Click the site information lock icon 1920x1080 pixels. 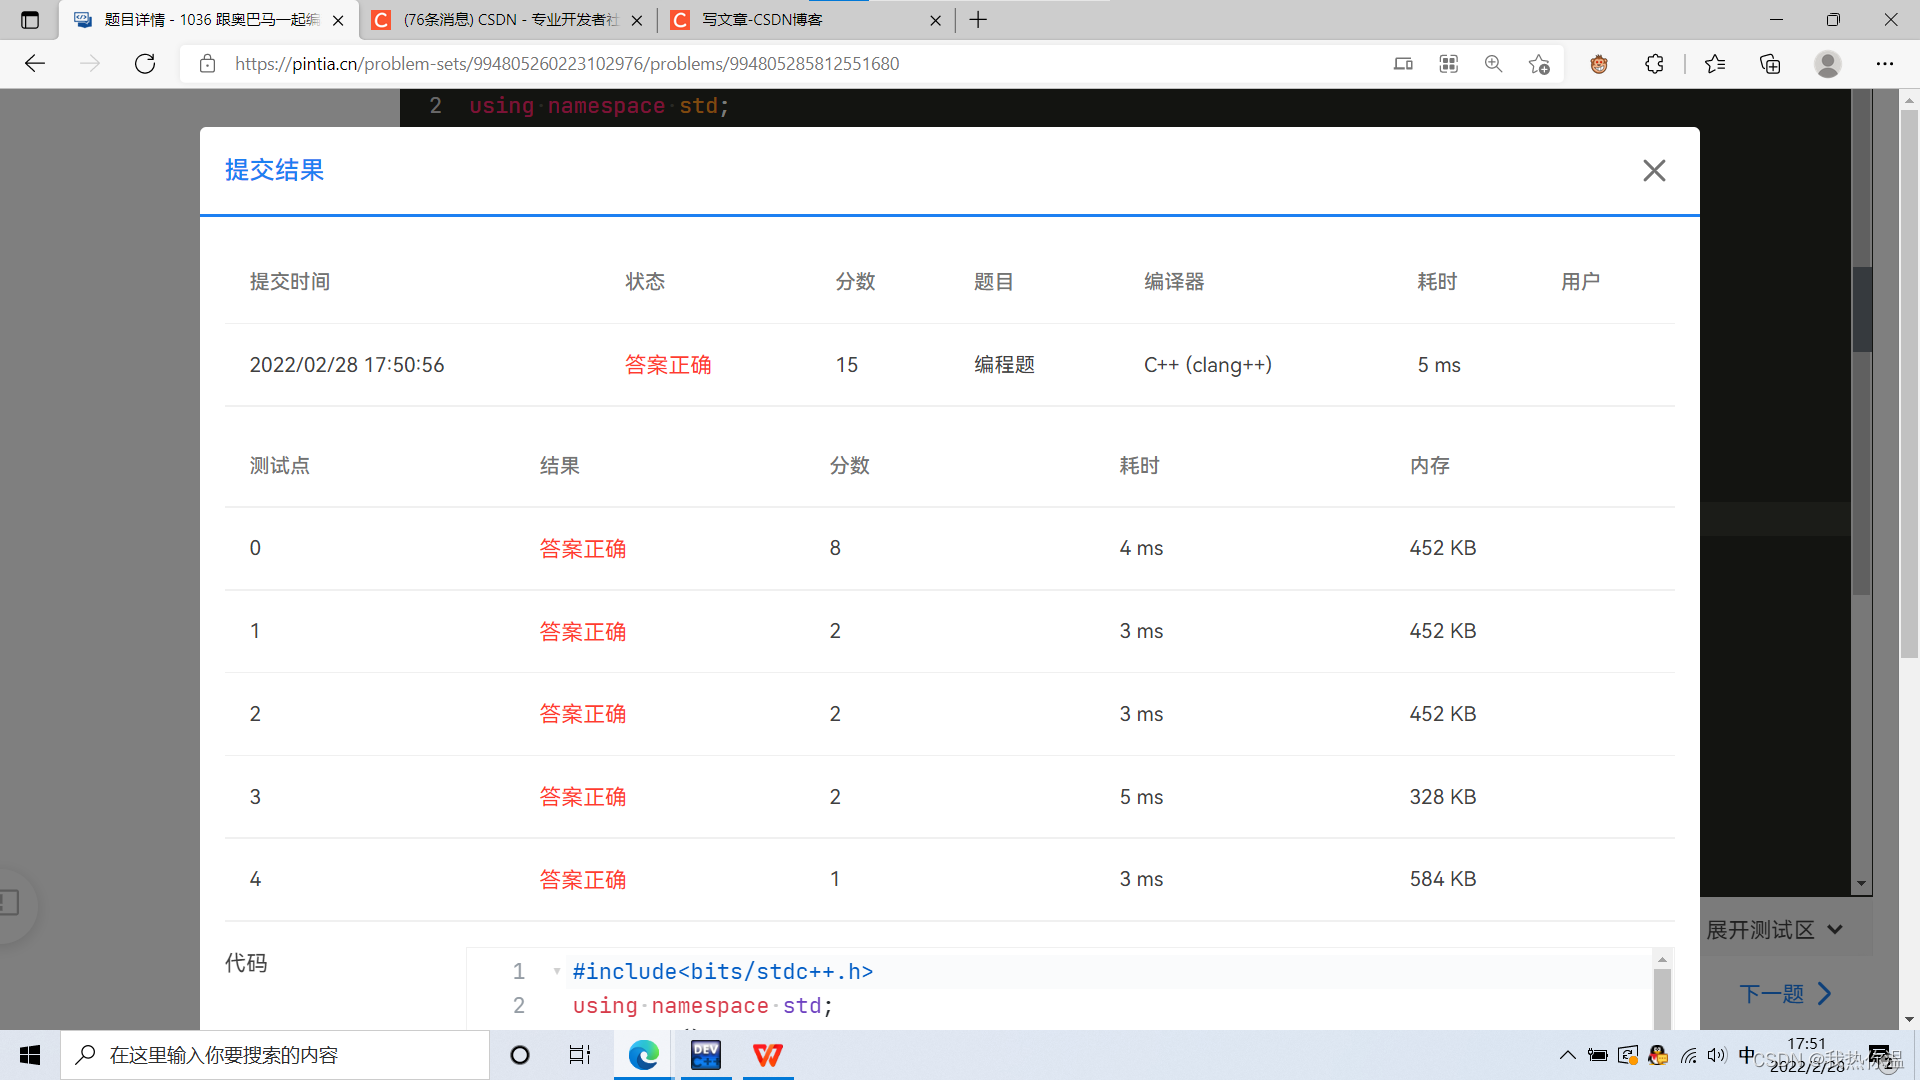point(207,63)
